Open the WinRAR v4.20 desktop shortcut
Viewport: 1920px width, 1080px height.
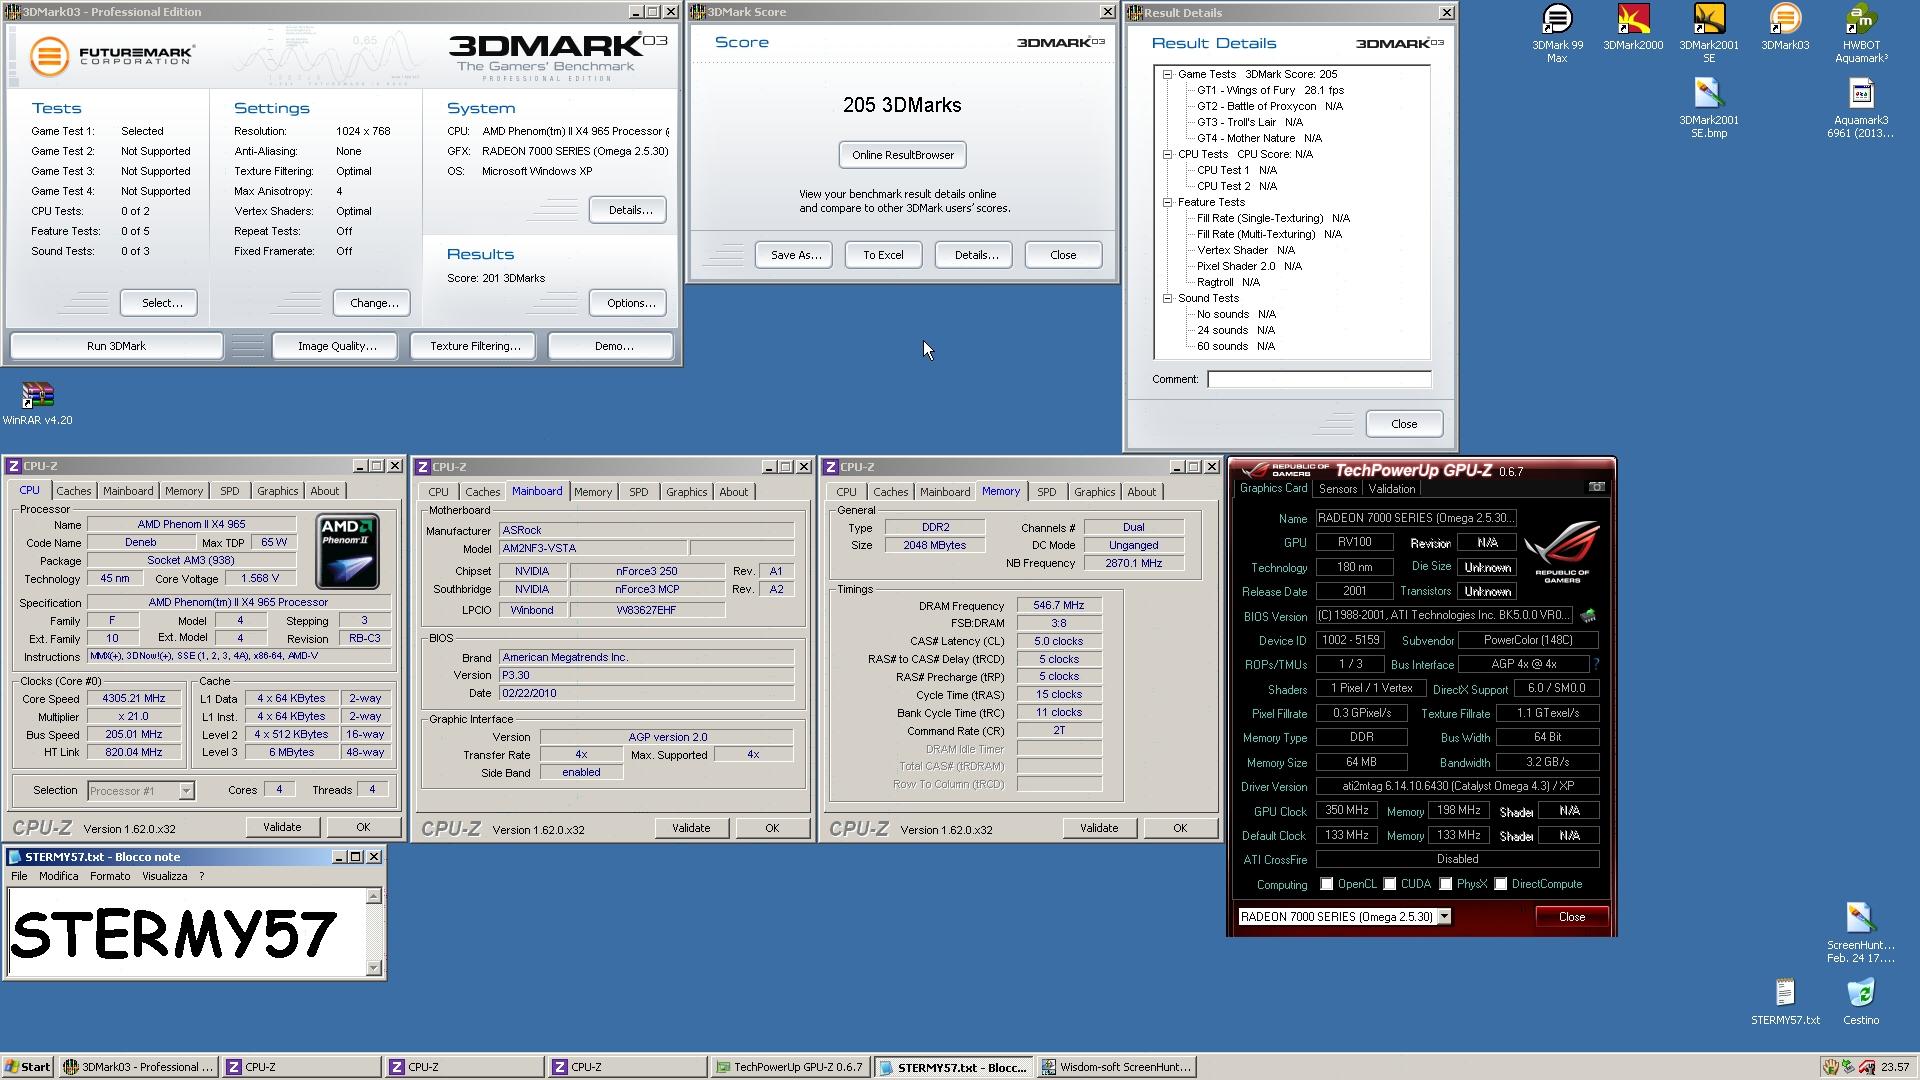click(37, 402)
